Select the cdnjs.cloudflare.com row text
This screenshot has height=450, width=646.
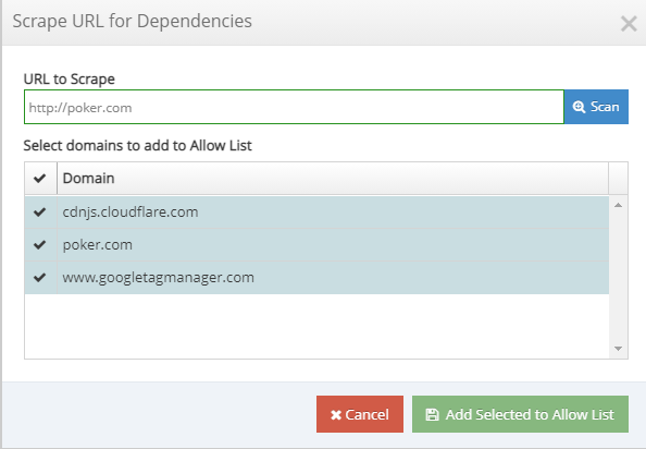[x=130, y=212]
